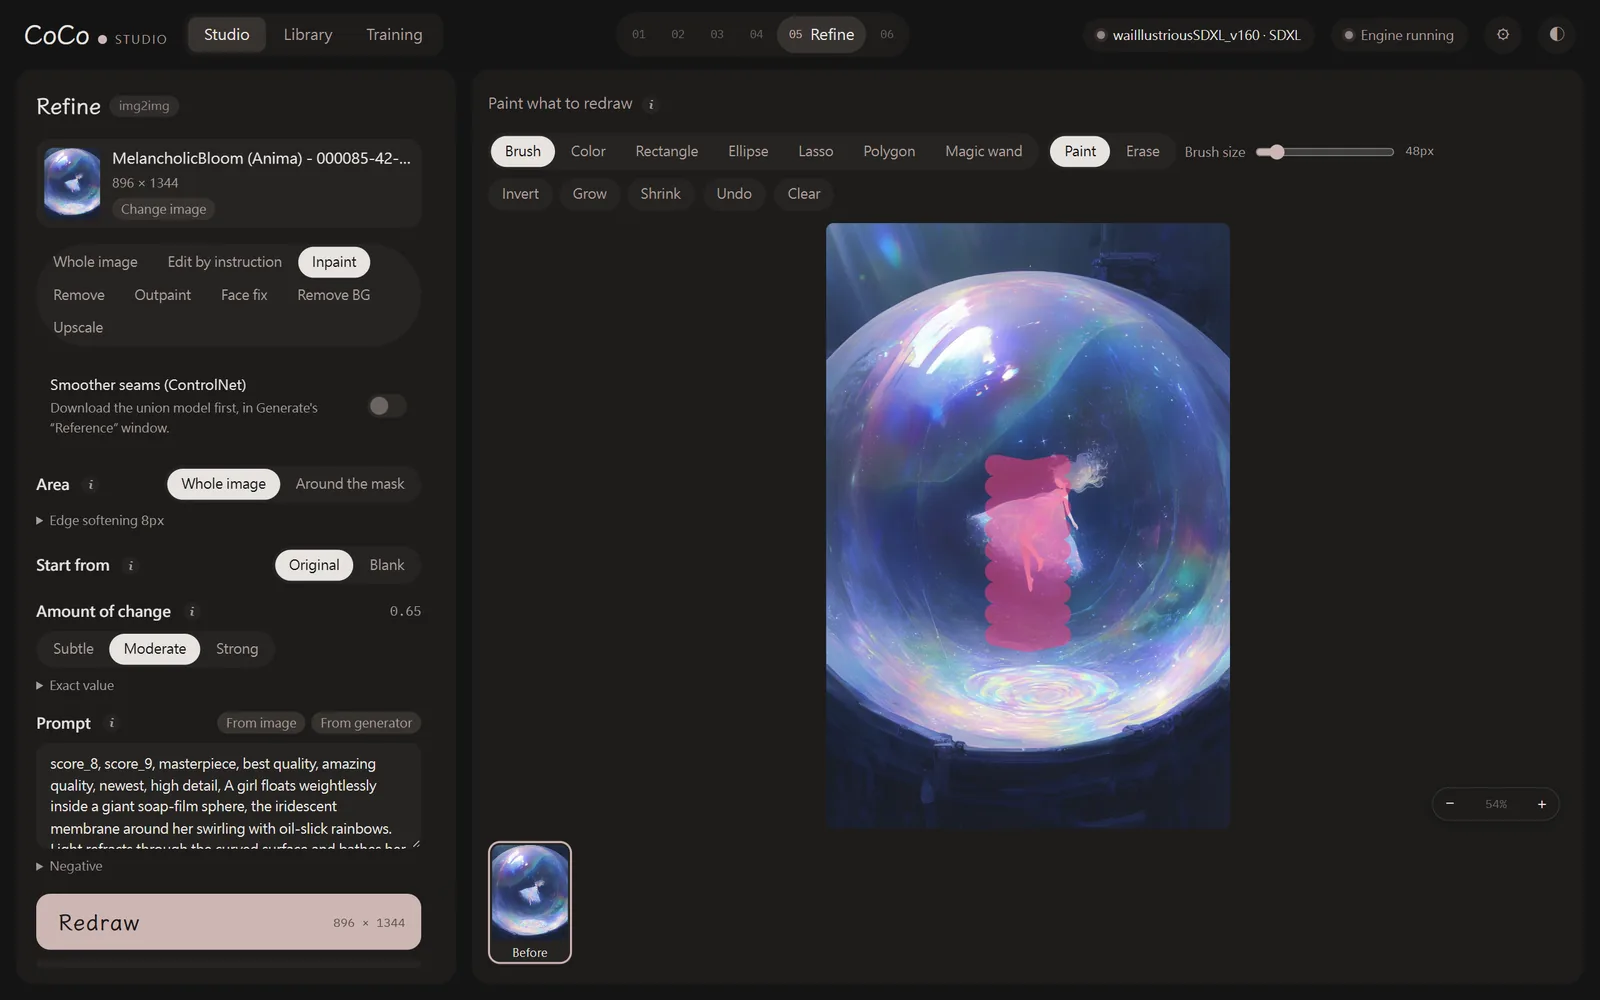Open the waiIllustriousSDXL model selector
1600x1000 pixels.
tap(1199, 35)
